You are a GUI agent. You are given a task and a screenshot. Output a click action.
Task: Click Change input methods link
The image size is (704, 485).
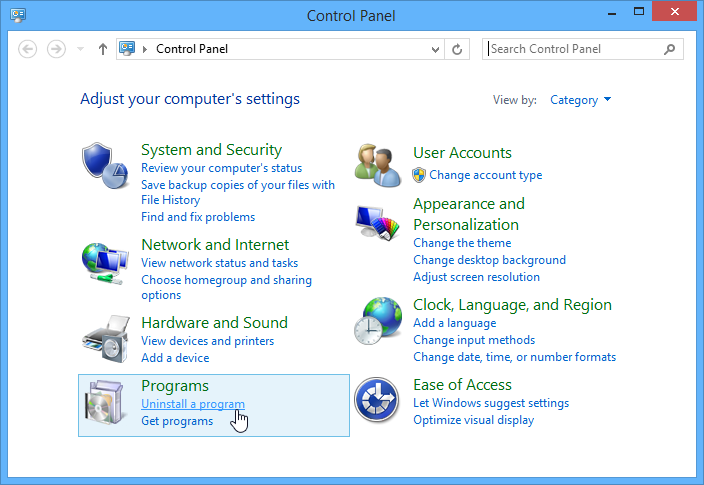(474, 340)
